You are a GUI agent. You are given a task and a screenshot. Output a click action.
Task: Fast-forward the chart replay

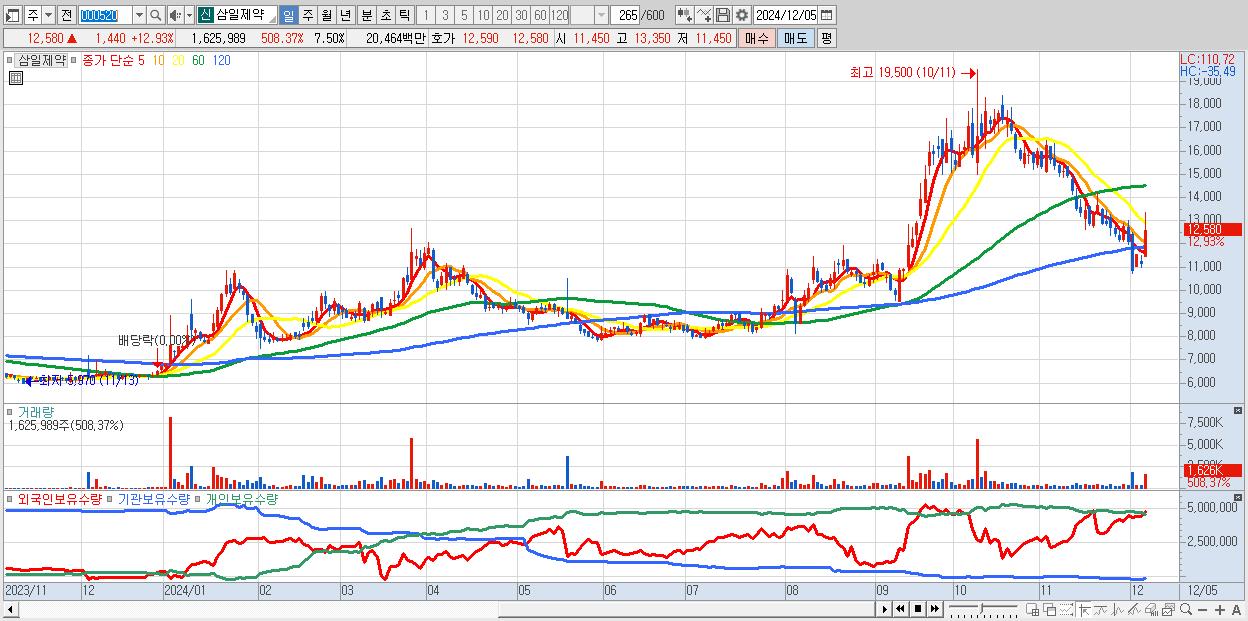934,608
